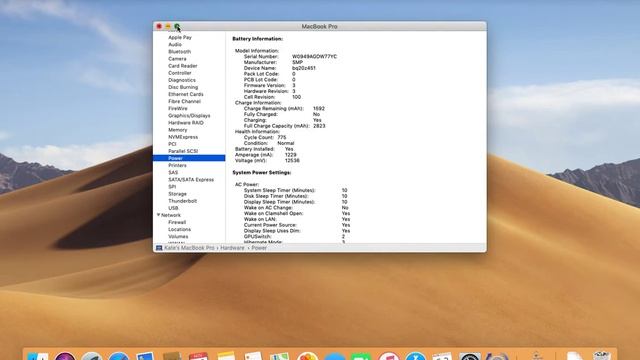Click the Condition value Normal
The image size is (640, 360).
coord(286,143)
